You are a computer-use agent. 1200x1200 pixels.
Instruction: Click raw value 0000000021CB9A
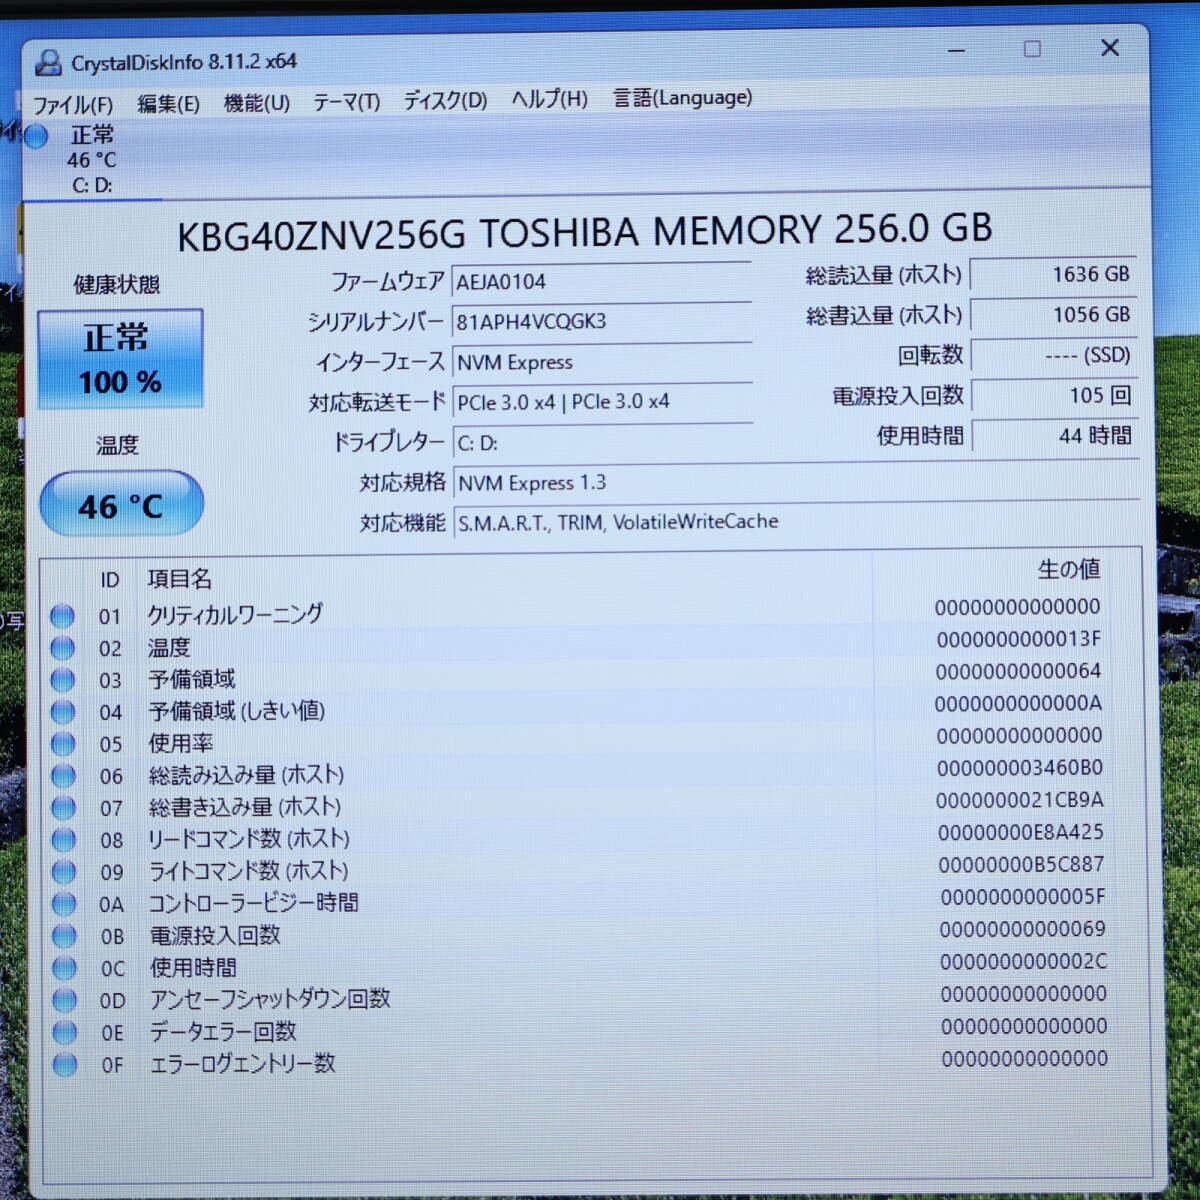click(1020, 800)
